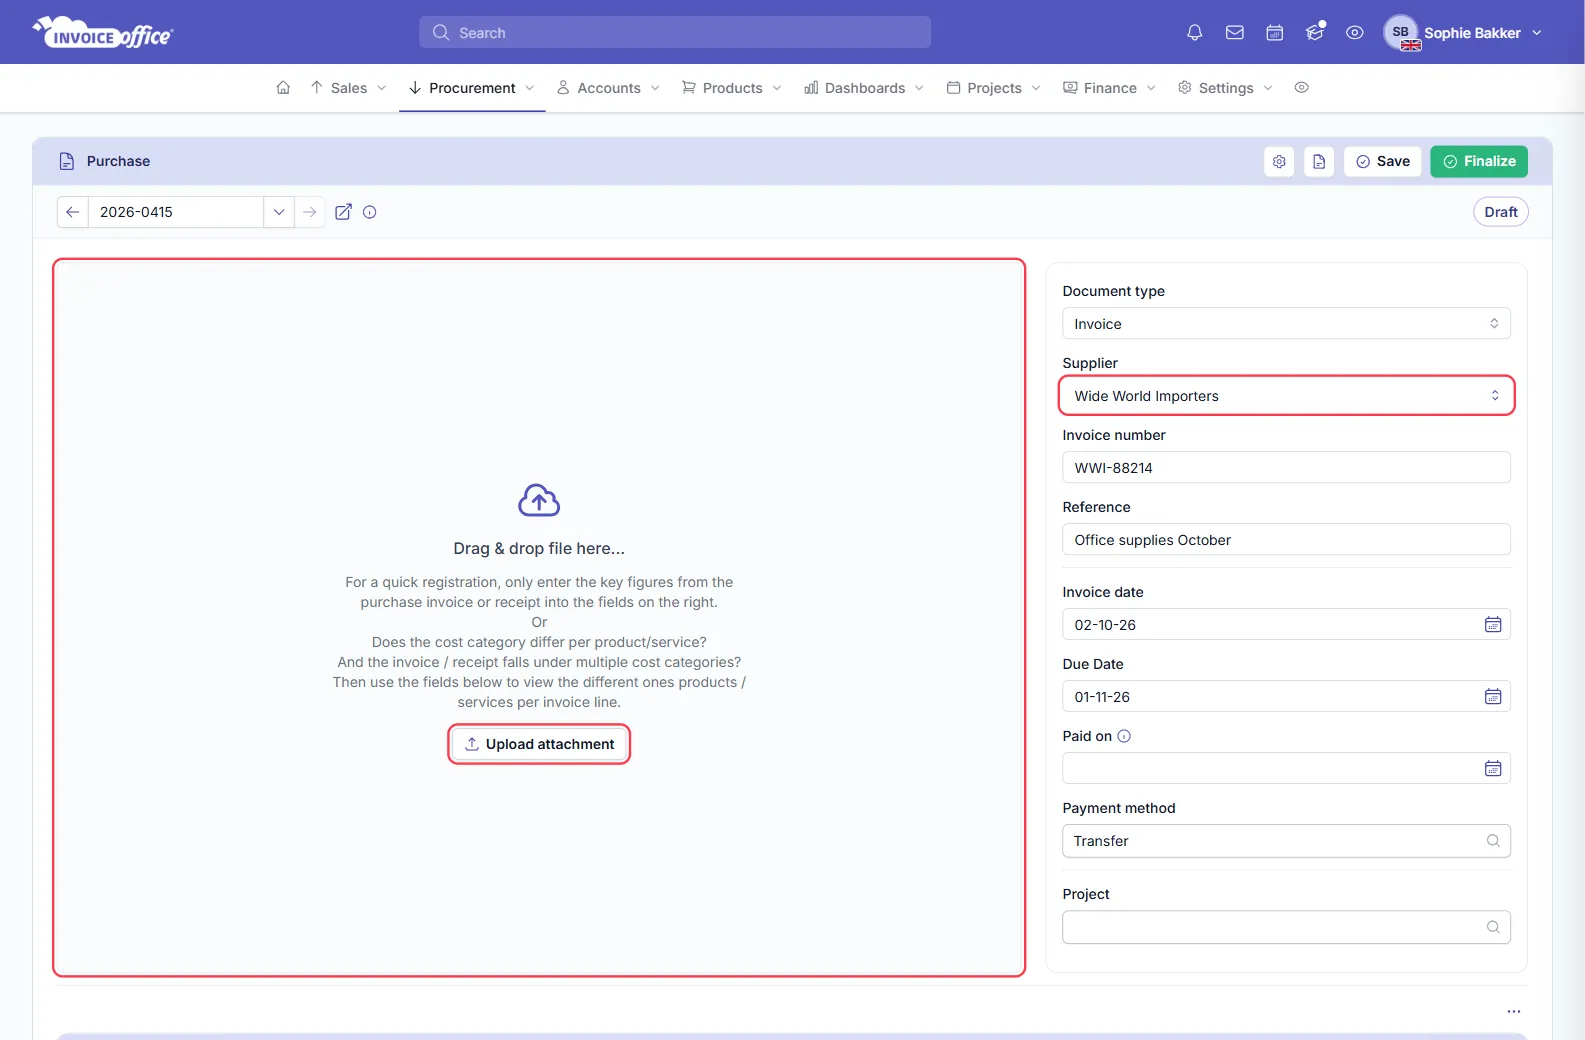Click the Paid on info icon
1585x1040 pixels.
[x=1124, y=736]
